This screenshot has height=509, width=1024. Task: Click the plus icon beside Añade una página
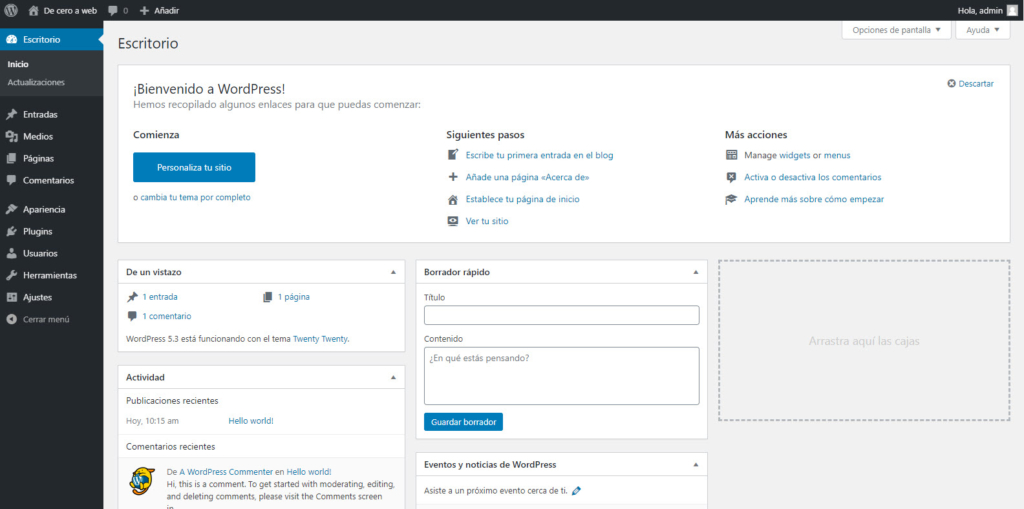coord(453,177)
